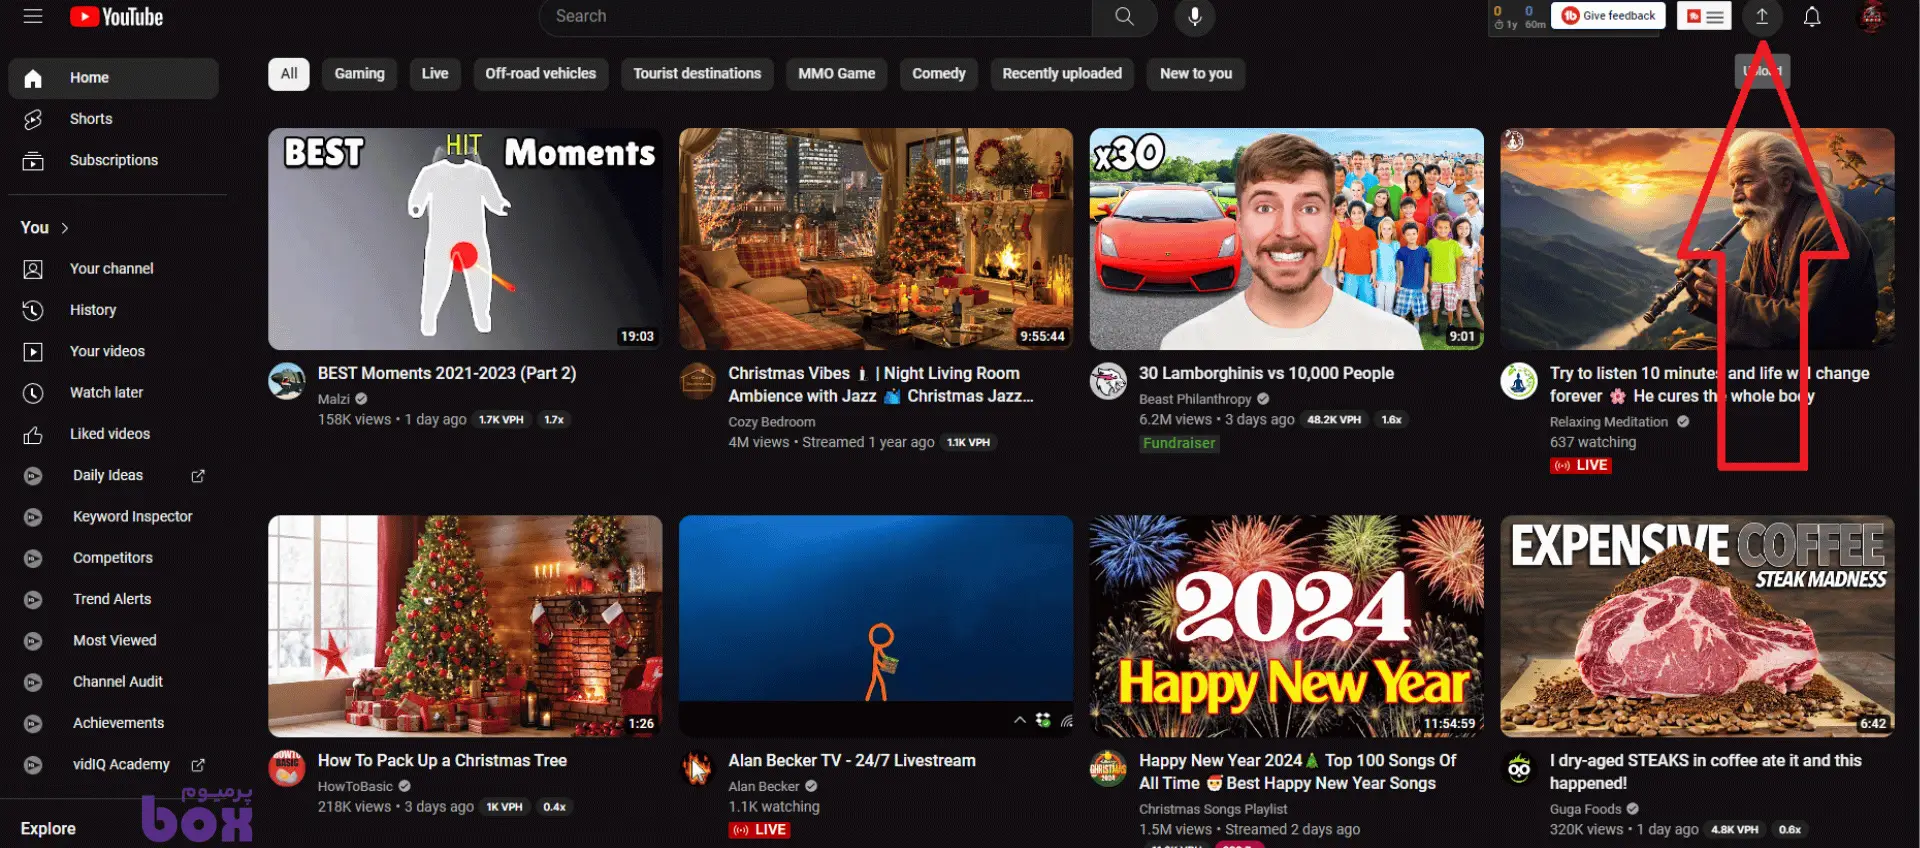Open Alan Becker livestream thumbnail
Screen dimensions: 1920x848
point(876,626)
